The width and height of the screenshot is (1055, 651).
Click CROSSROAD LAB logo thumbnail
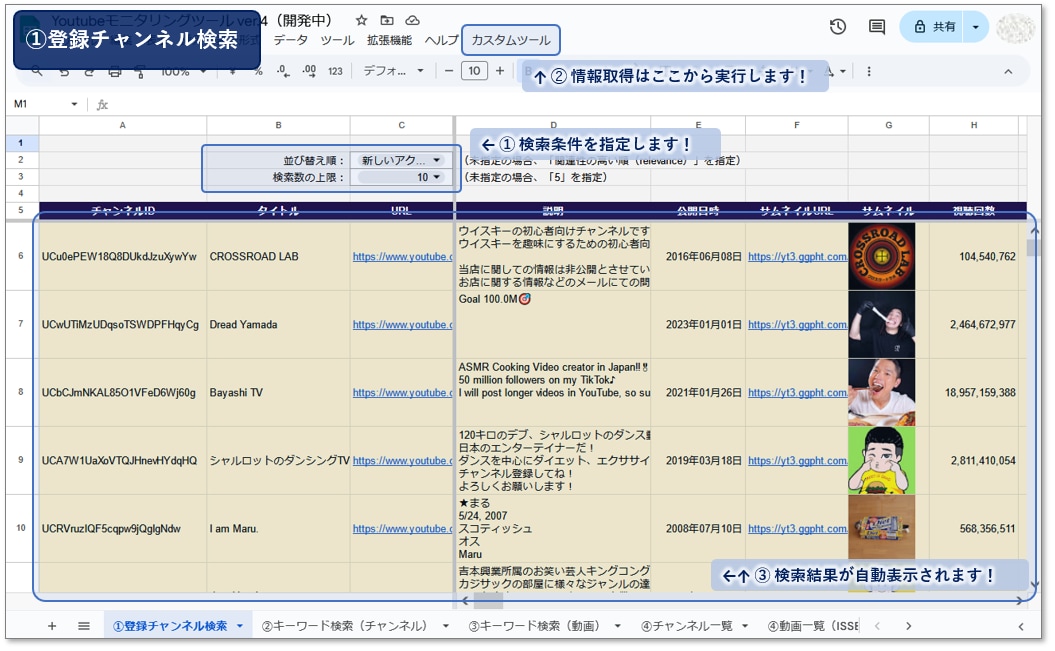881,256
